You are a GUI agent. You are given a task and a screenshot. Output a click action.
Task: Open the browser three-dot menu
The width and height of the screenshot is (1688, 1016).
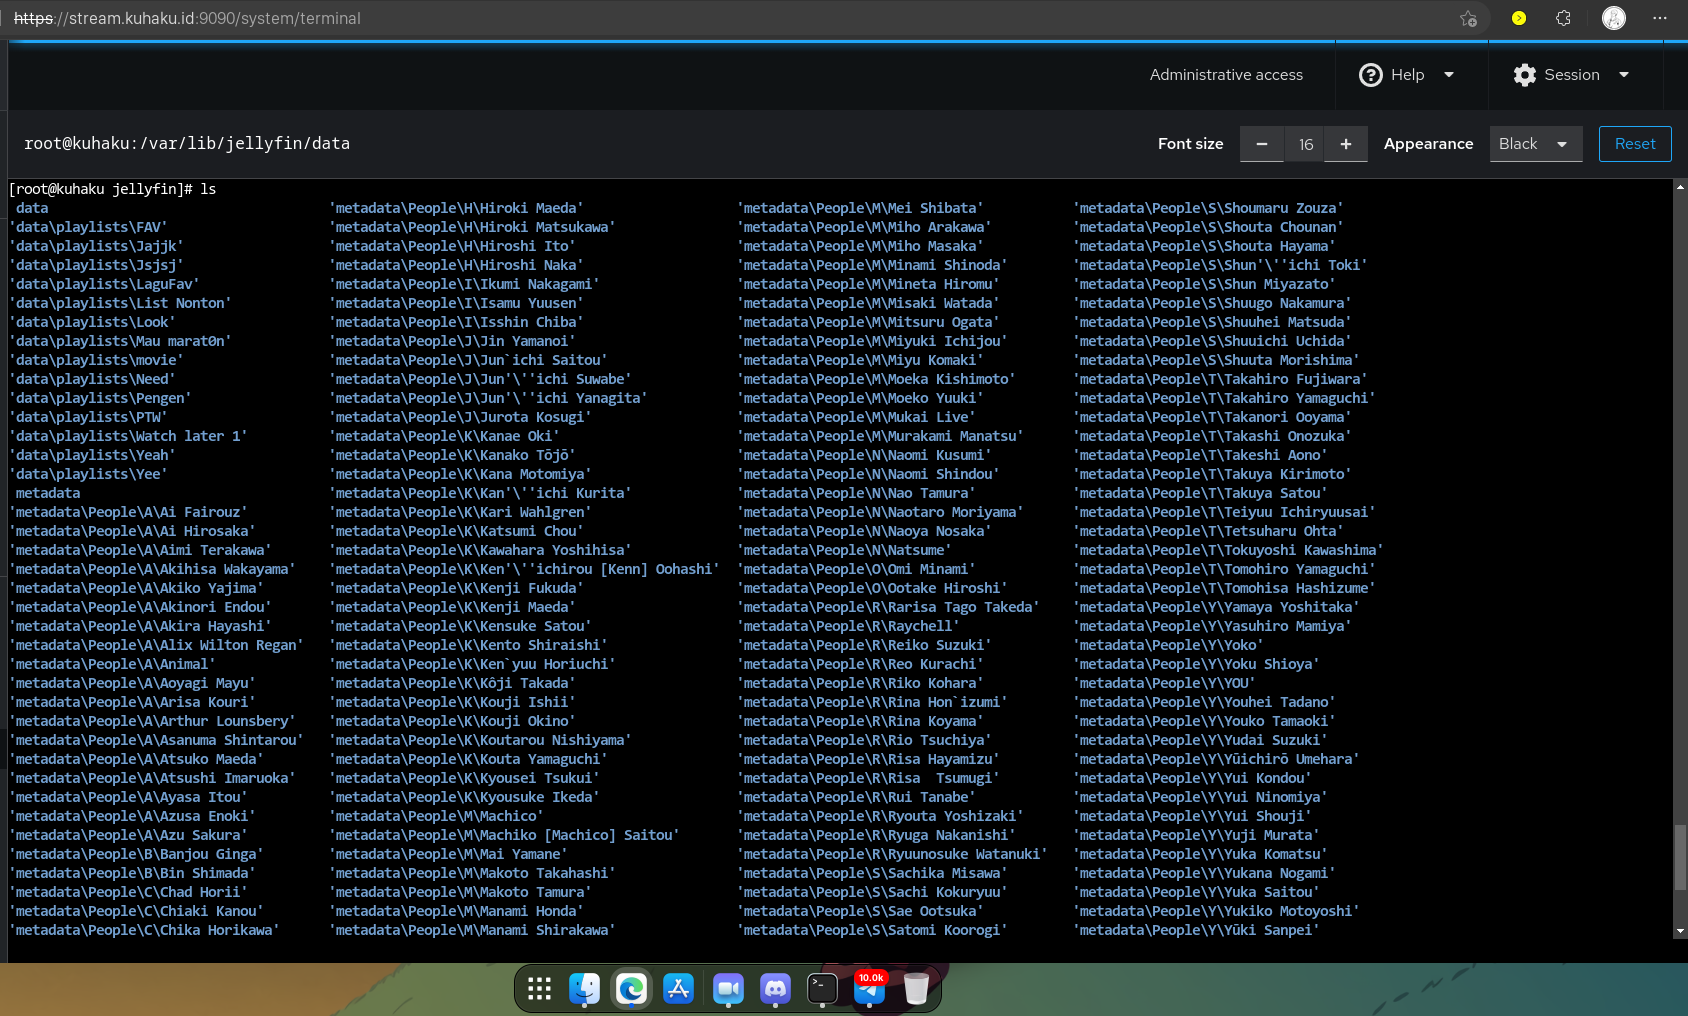(x=1659, y=18)
